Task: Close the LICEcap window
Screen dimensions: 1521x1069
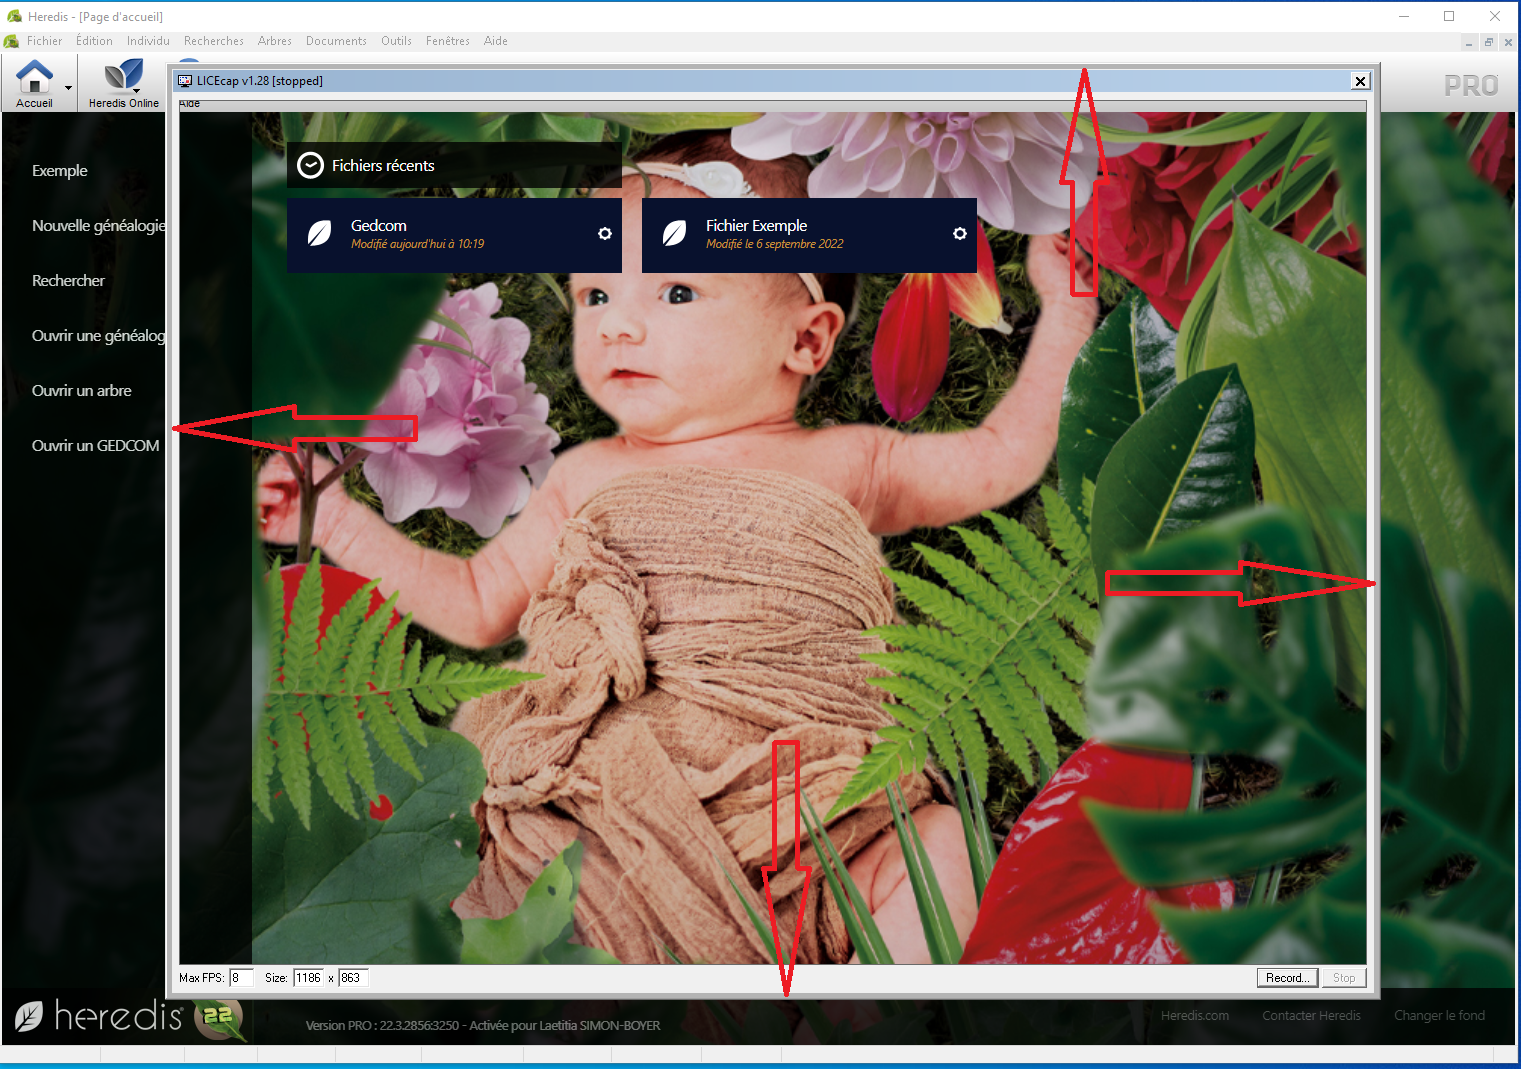Action: (1359, 81)
